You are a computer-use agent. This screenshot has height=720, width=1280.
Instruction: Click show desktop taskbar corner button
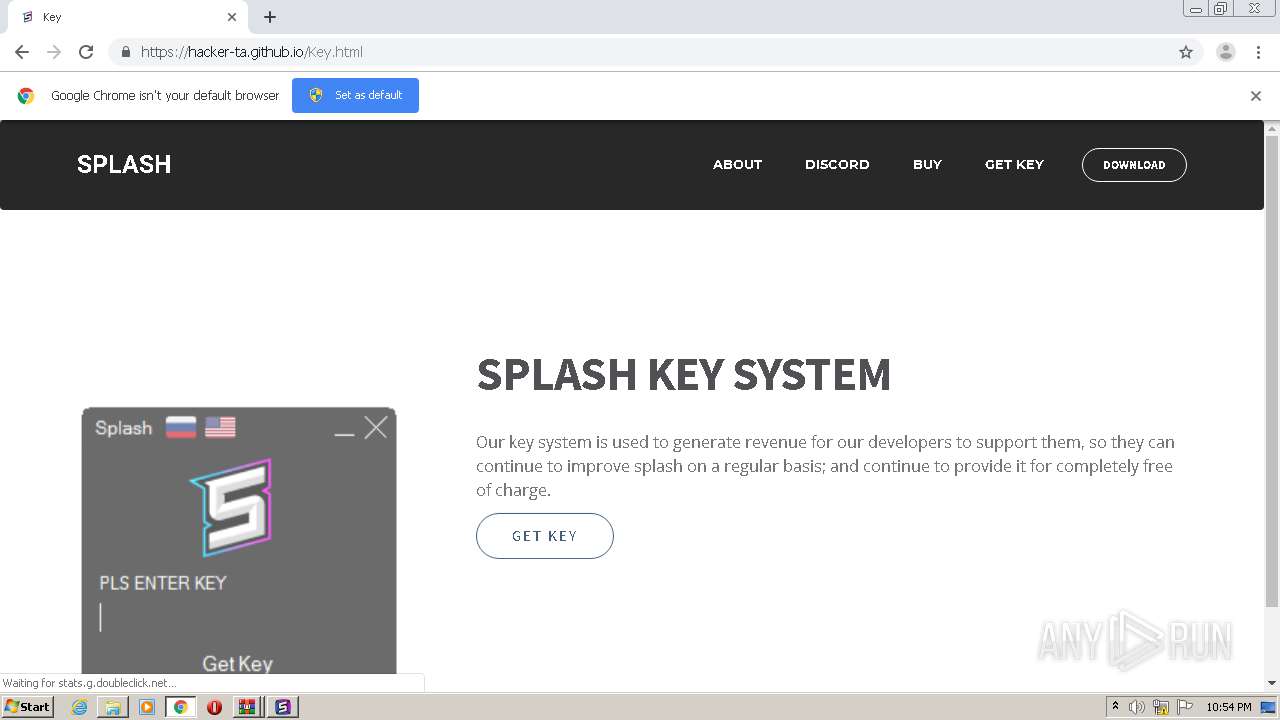(x=1269, y=707)
